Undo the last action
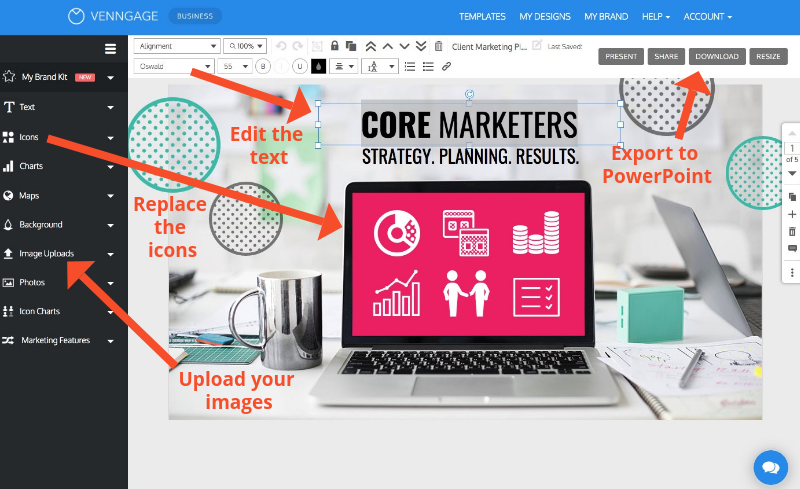This screenshot has width=800, height=489. 281,46
